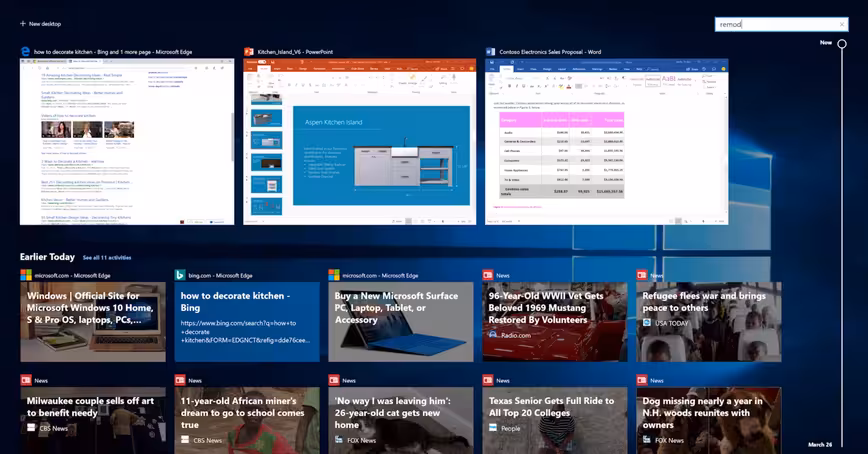The width and height of the screenshot is (868, 454).
Task: Open the Edge window showing kitchen decorating results
Action: coord(127,142)
